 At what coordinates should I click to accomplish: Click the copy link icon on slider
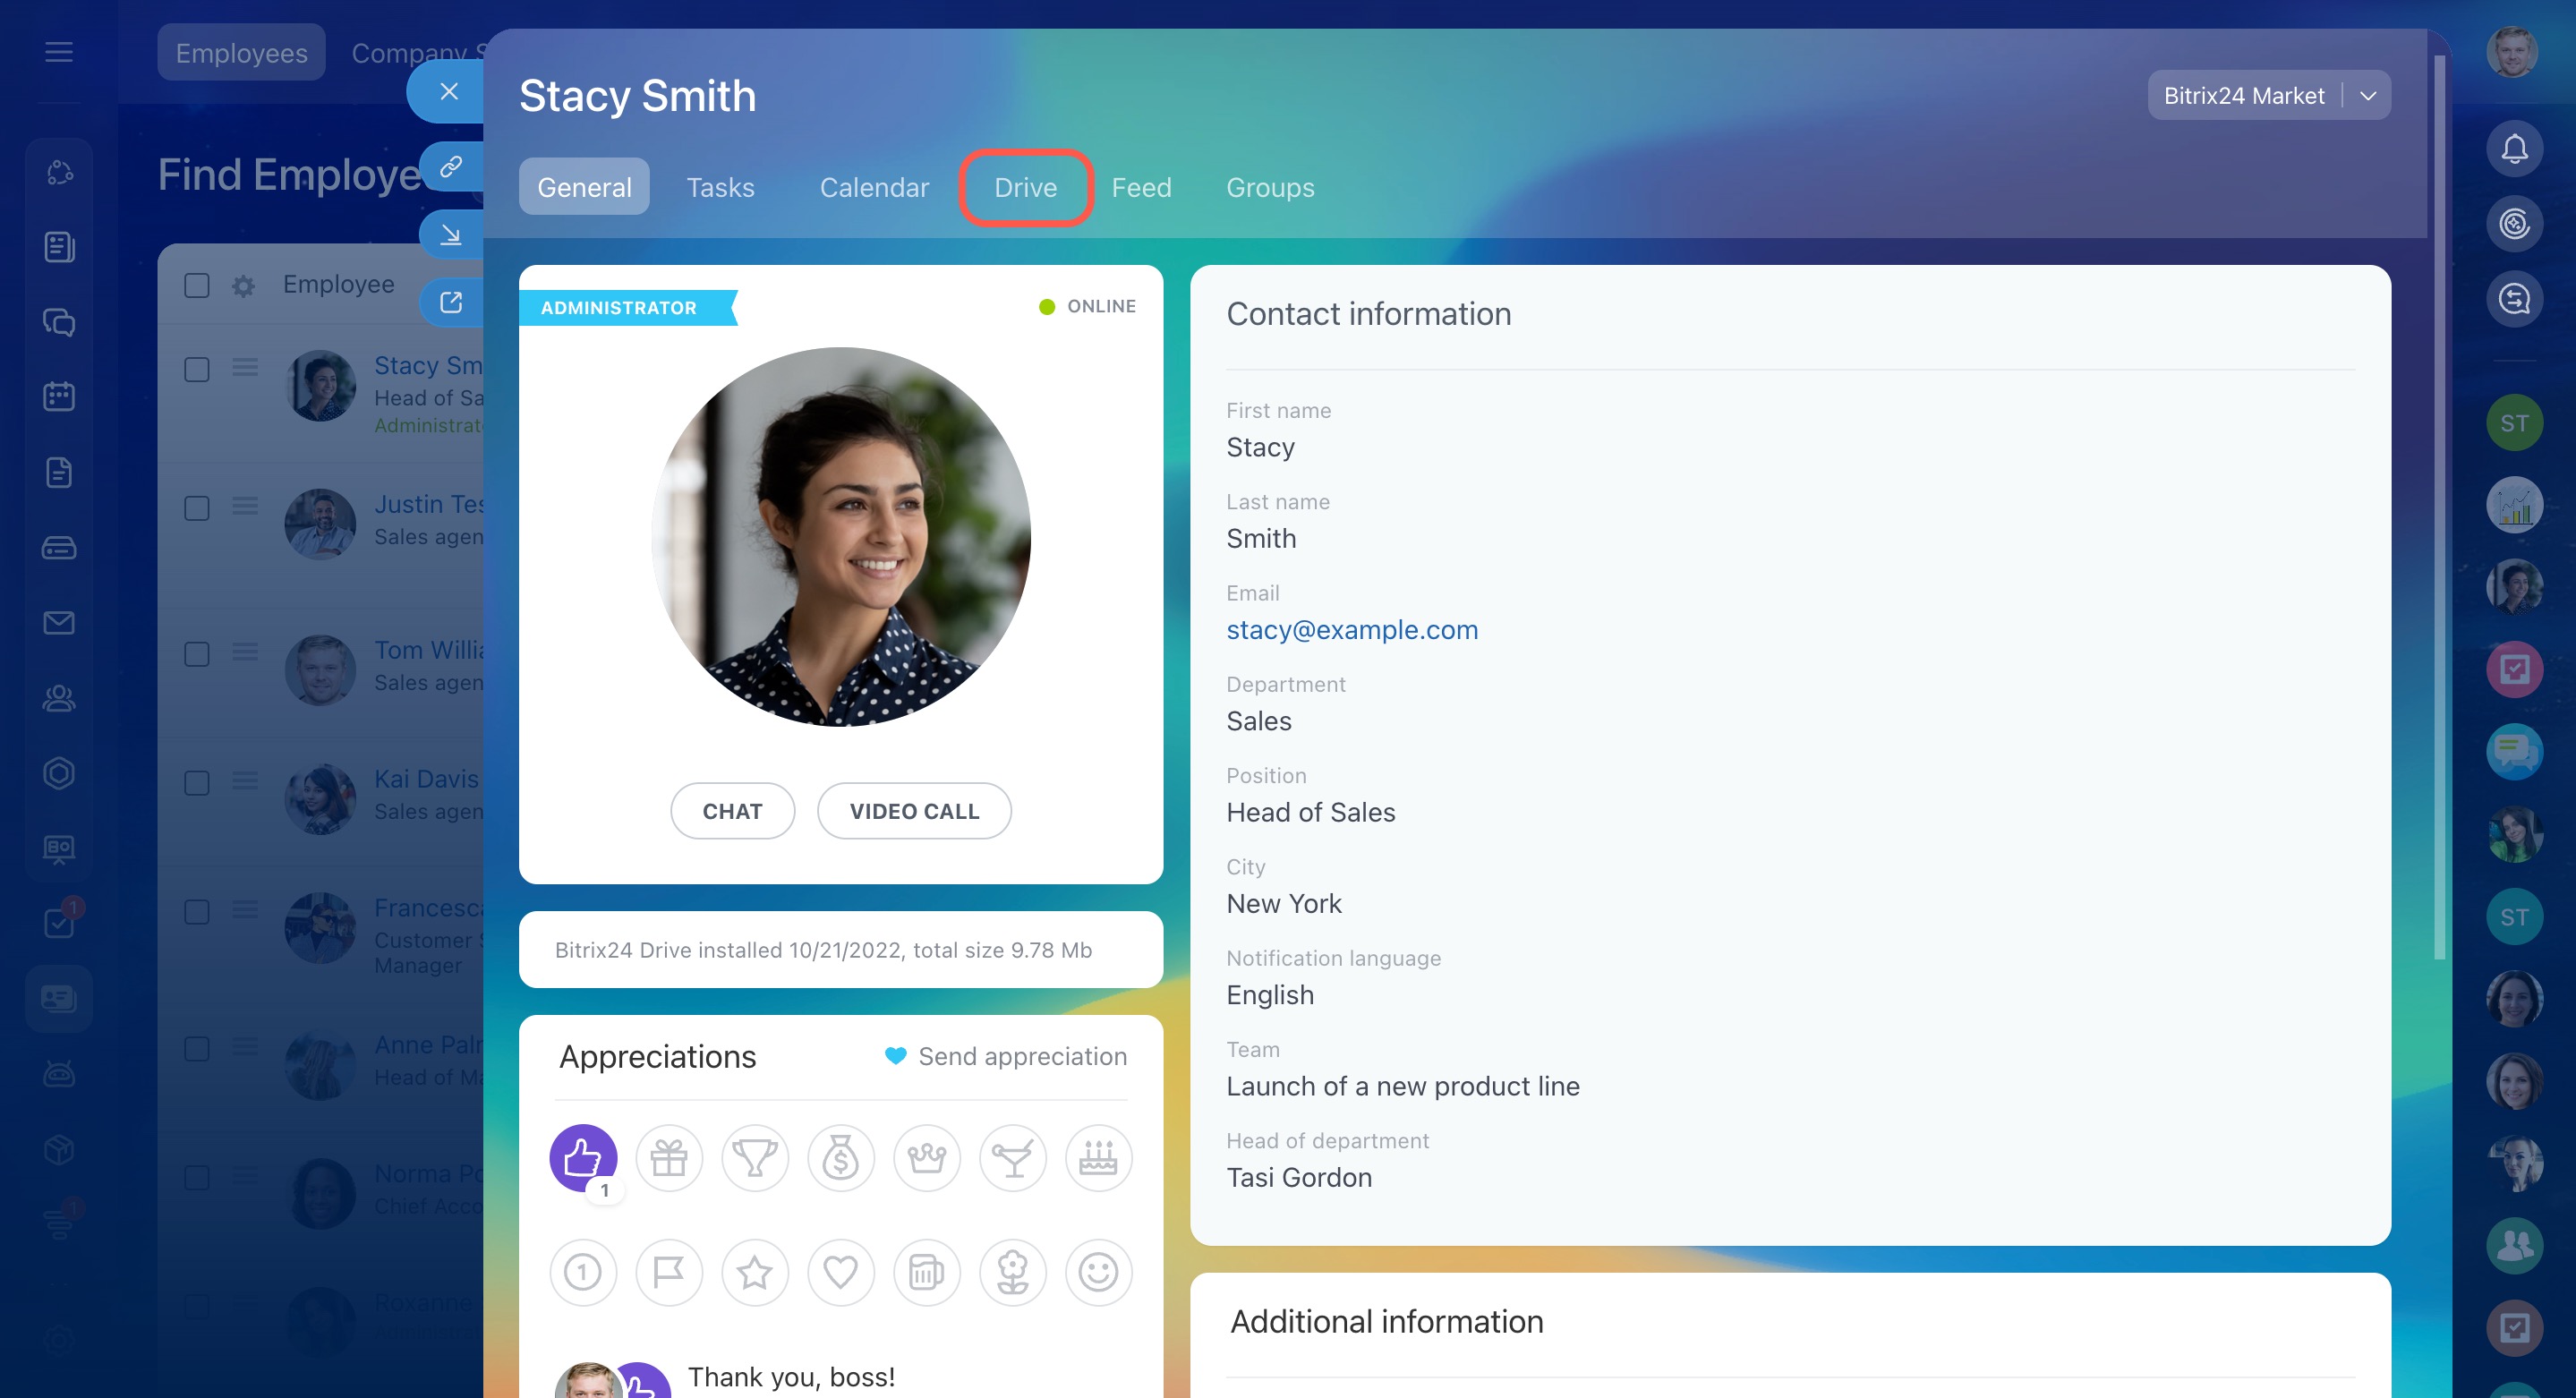[451, 166]
